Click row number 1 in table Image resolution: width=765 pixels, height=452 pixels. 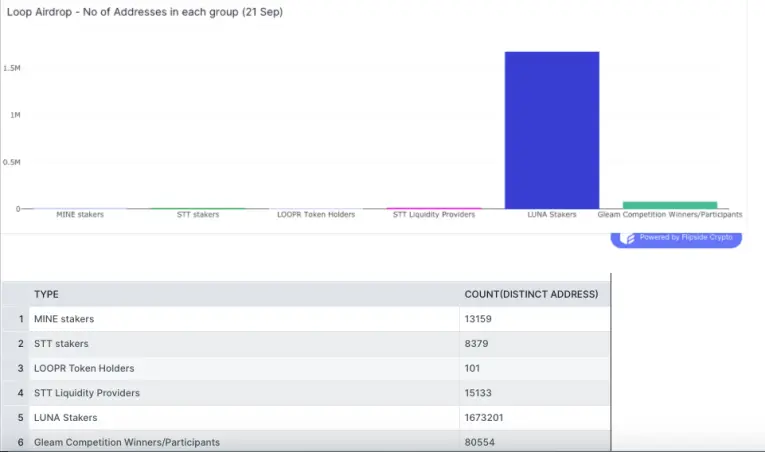(21, 319)
